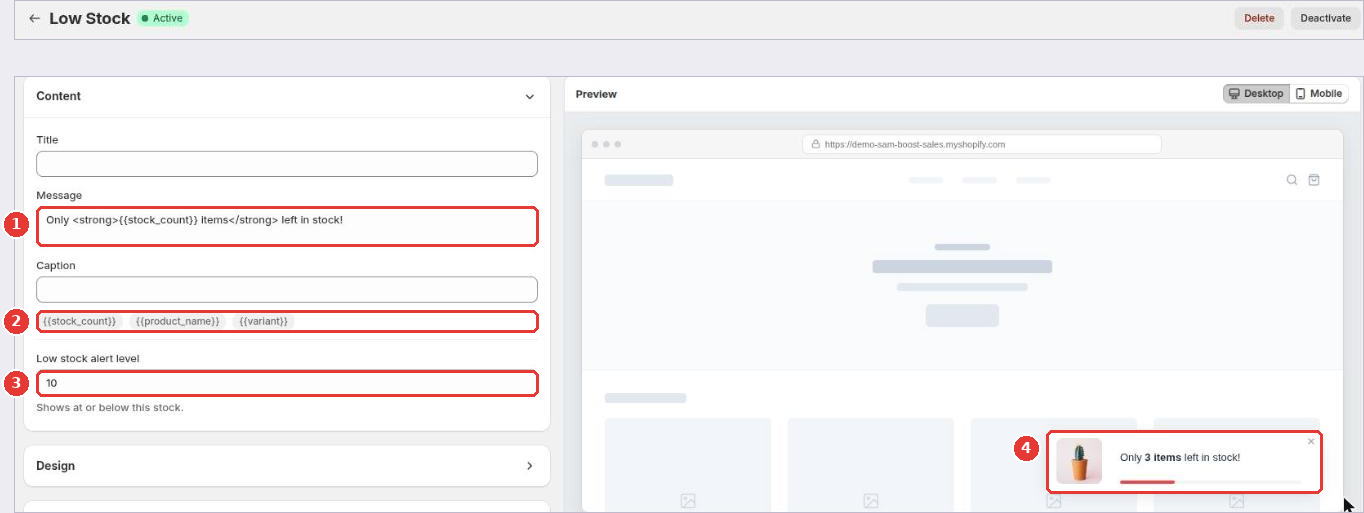Screen dimensions: 1364x513
Task: Click the Message text area
Action: tap(287, 226)
